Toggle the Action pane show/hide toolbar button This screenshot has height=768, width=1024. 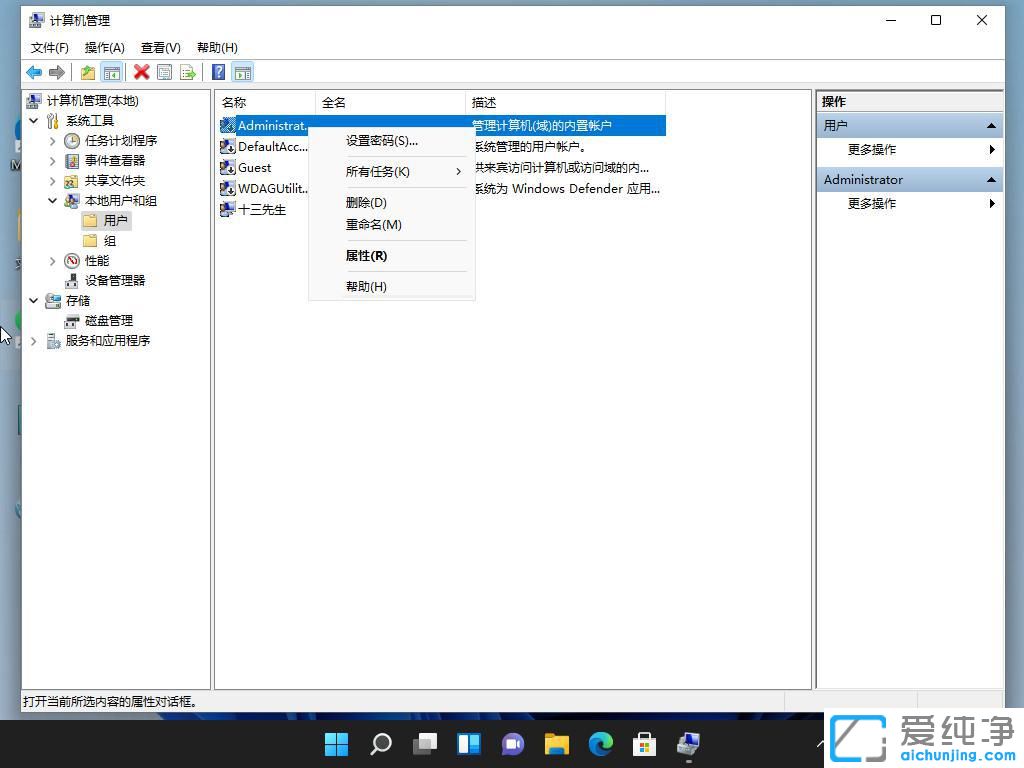243,71
